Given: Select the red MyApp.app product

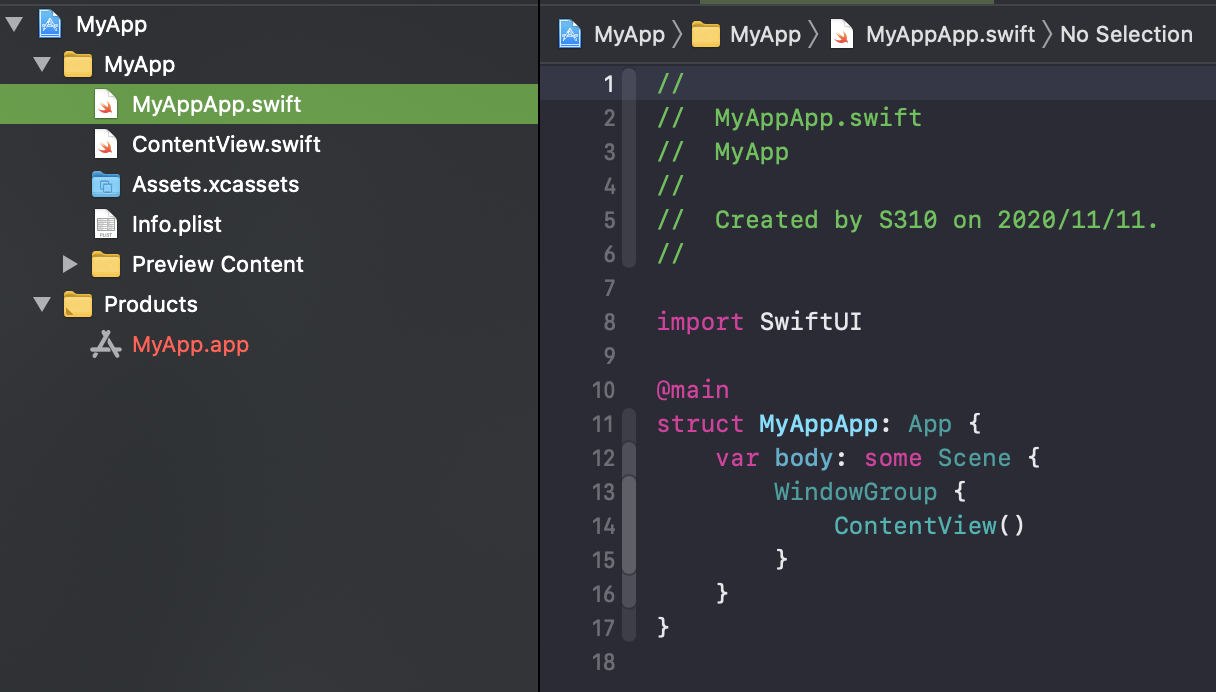Looking at the screenshot, I should pos(190,344).
